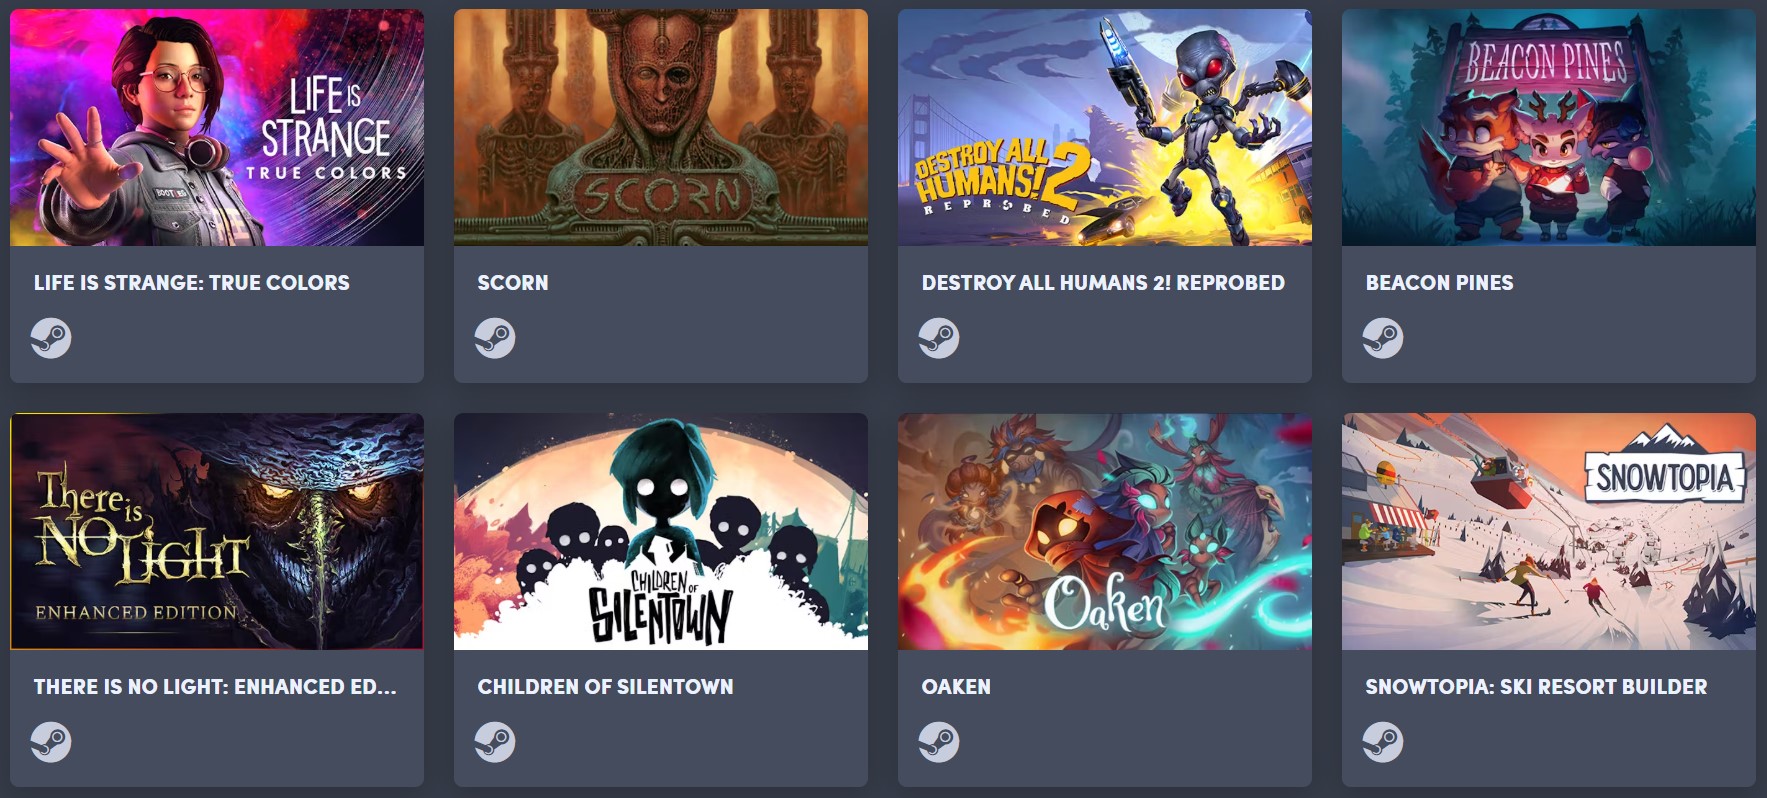Viewport: 1767px width, 798px height.
Task: Open the Snowtopia cover image
Action: click(x=1549, y=532)
